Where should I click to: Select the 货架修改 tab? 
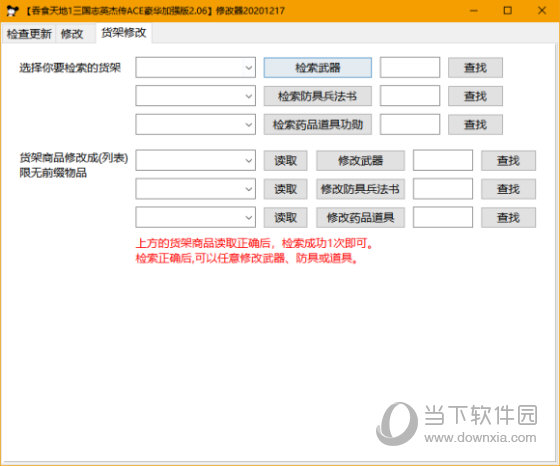tap(124, 33)
